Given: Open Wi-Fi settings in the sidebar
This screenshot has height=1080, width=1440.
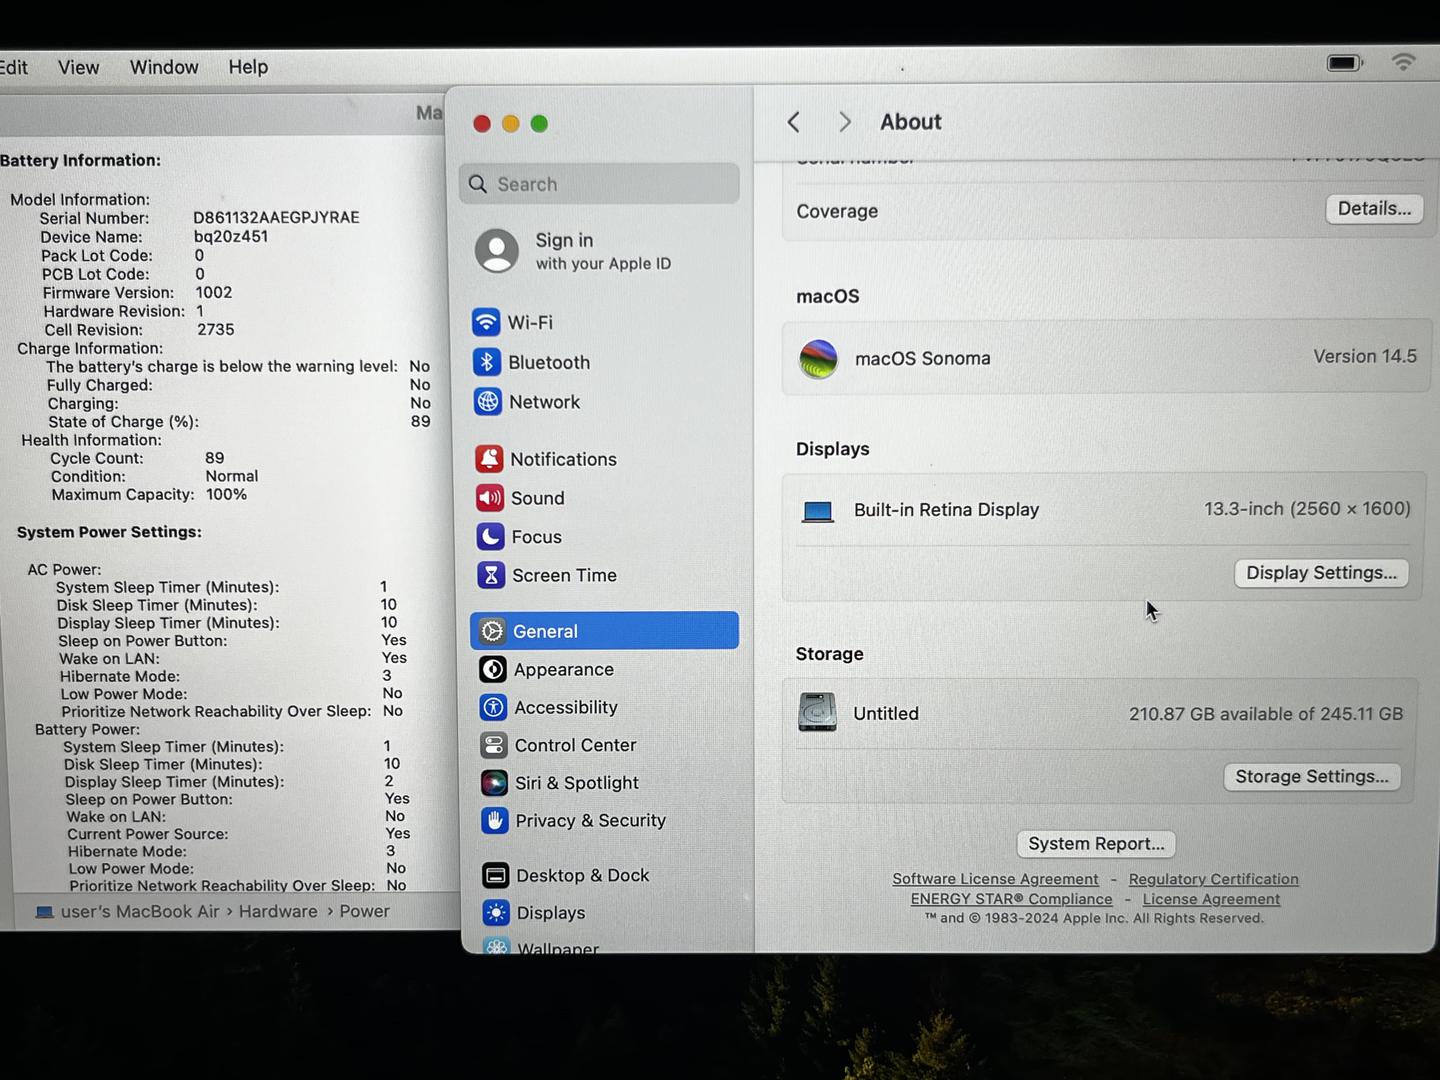Looking at the screenshot, I should [530, 323].
